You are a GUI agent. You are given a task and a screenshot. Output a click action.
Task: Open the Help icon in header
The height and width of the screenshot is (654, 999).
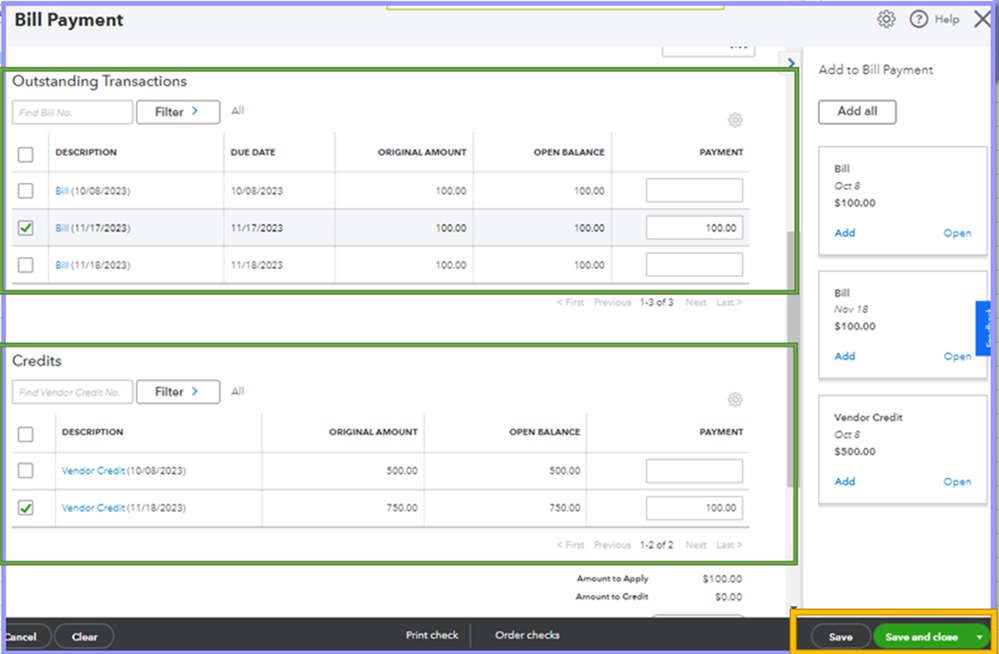[x=918, y=19]
